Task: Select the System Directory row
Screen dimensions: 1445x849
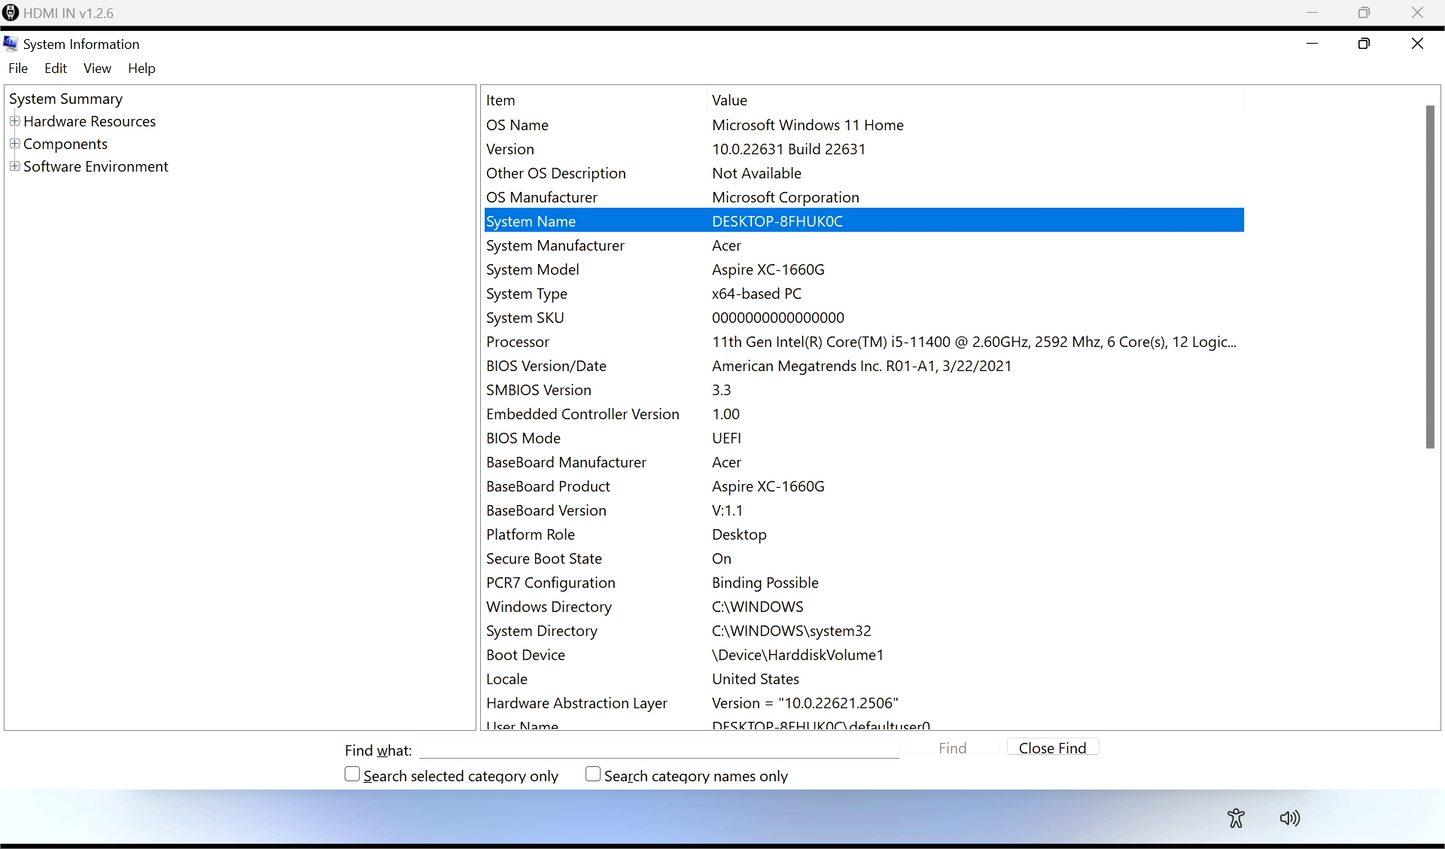Action: tap(864, 631)
